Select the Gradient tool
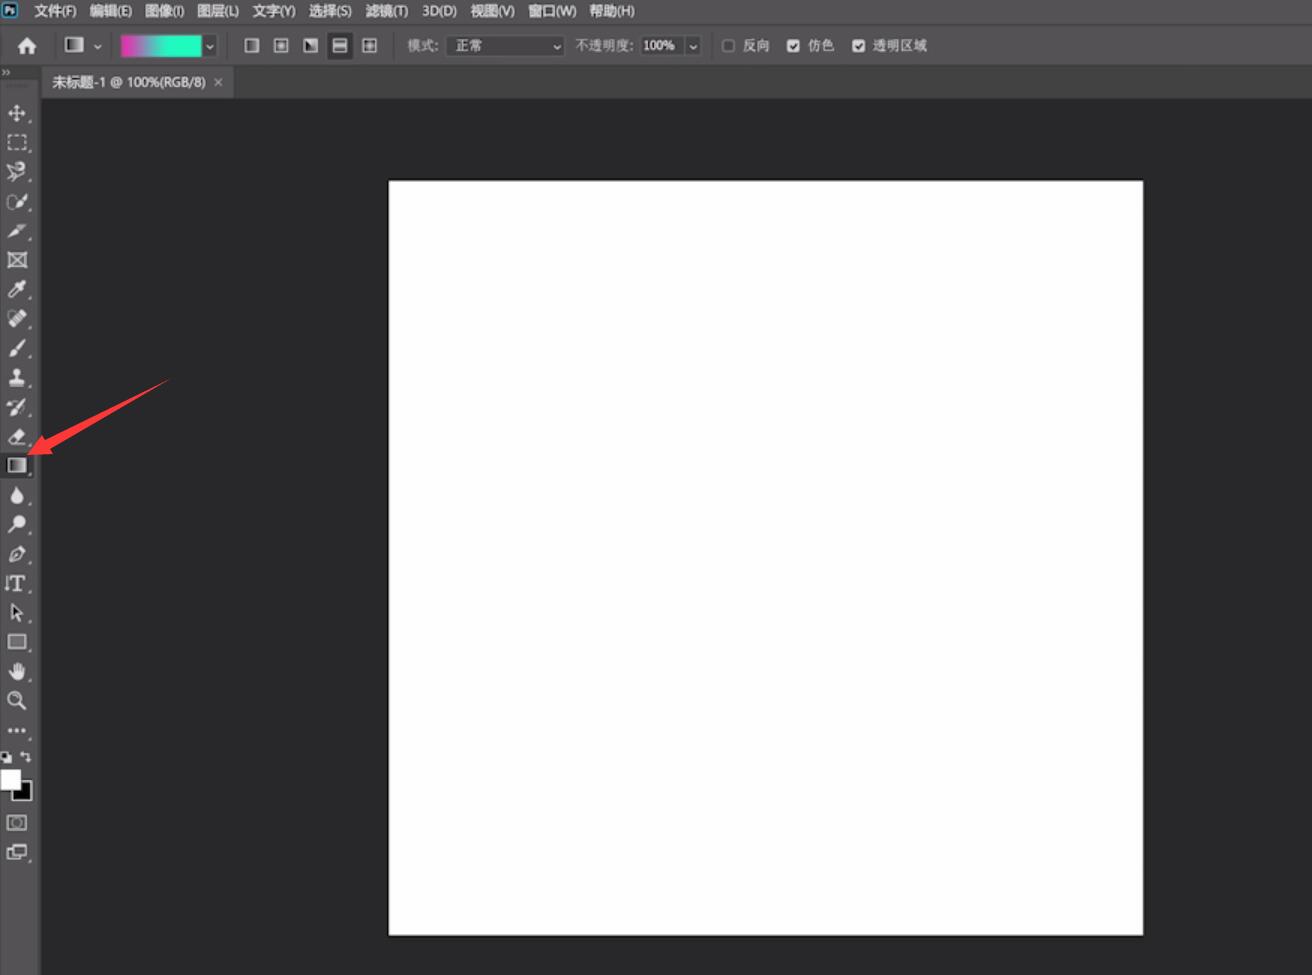This screenshot has width=1312, height=975. coord(17,466)
